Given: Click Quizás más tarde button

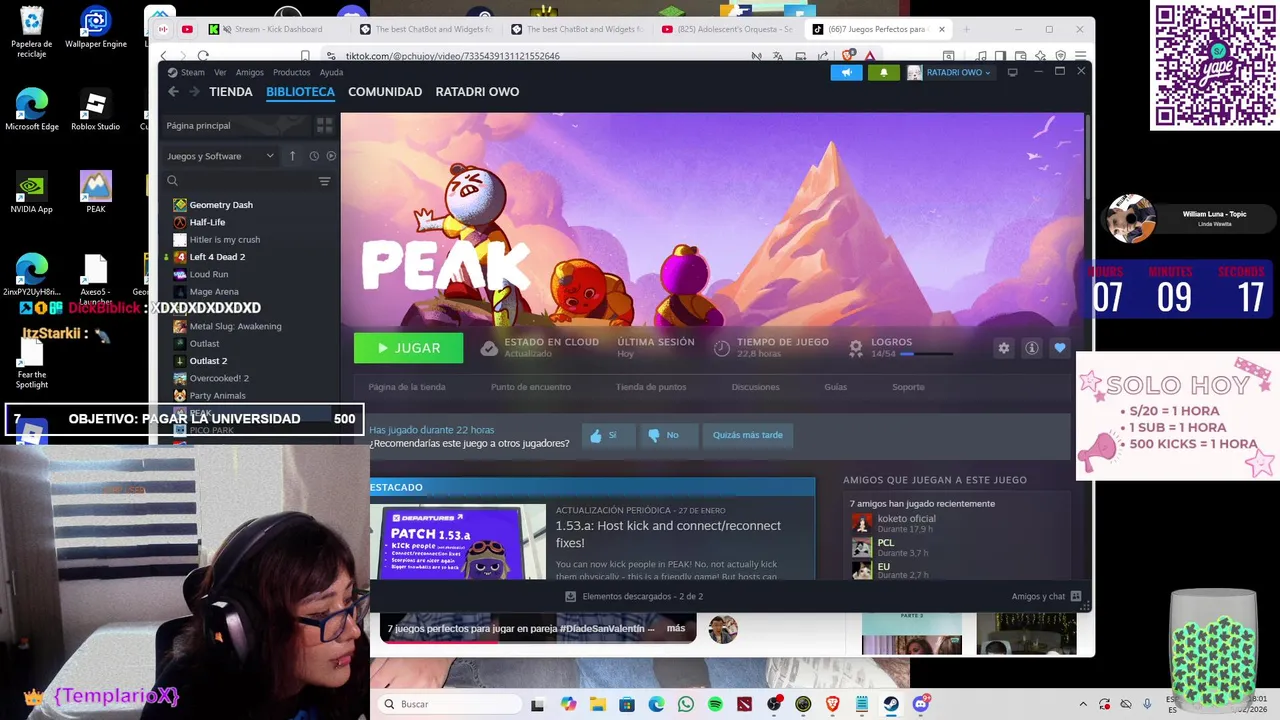Looking at the screenshot, I should point(748,435).
